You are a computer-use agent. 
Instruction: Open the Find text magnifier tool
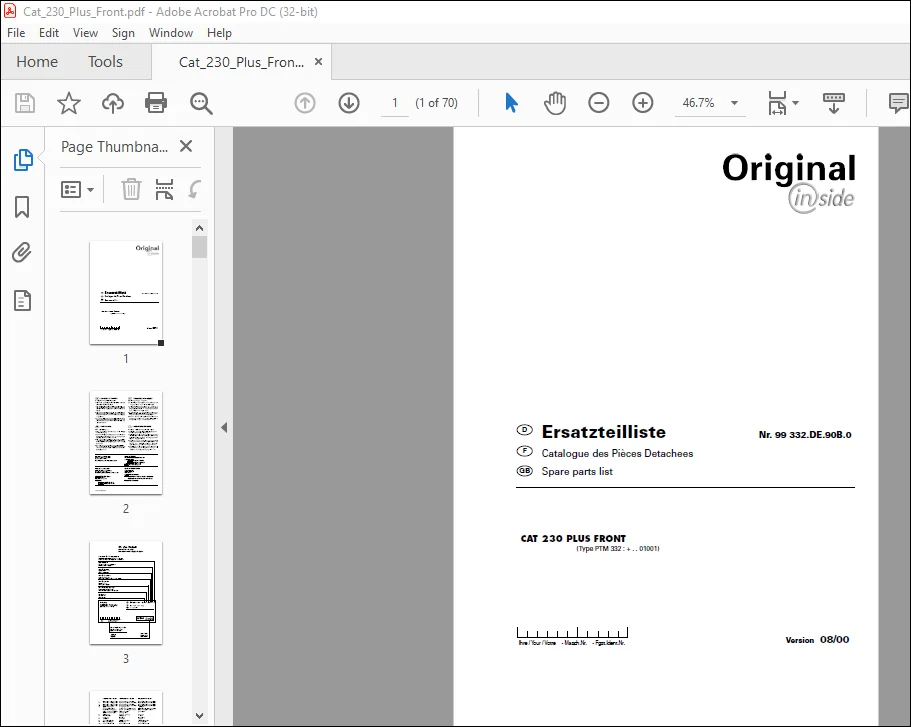201,103
